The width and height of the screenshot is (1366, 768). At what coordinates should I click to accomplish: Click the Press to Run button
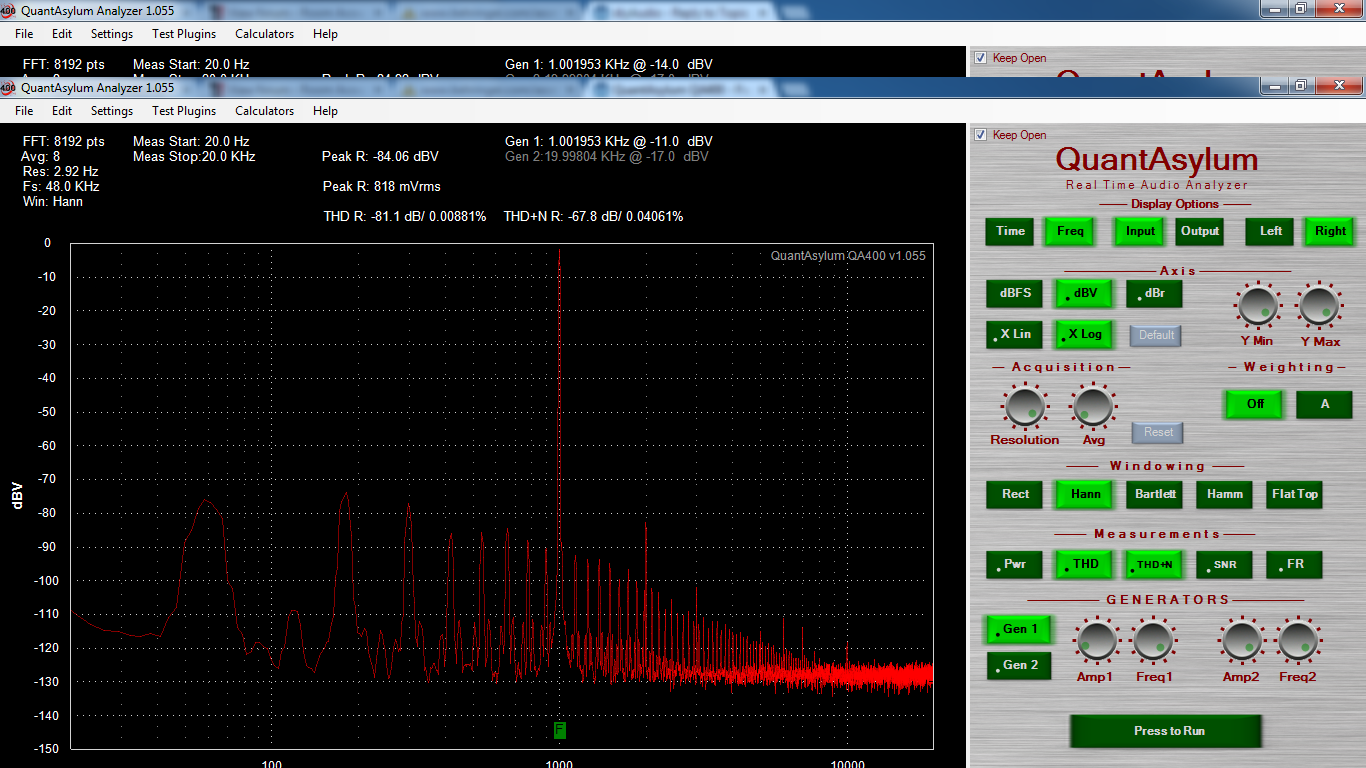[1166, 731]
